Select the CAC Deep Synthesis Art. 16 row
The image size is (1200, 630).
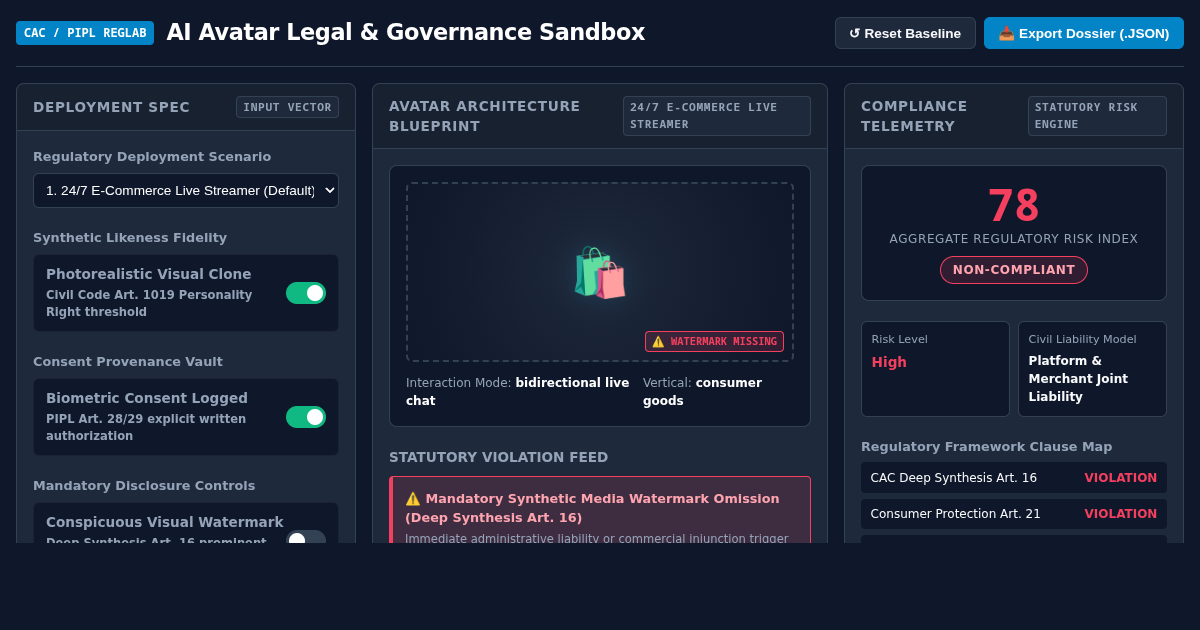(1014, 478)
